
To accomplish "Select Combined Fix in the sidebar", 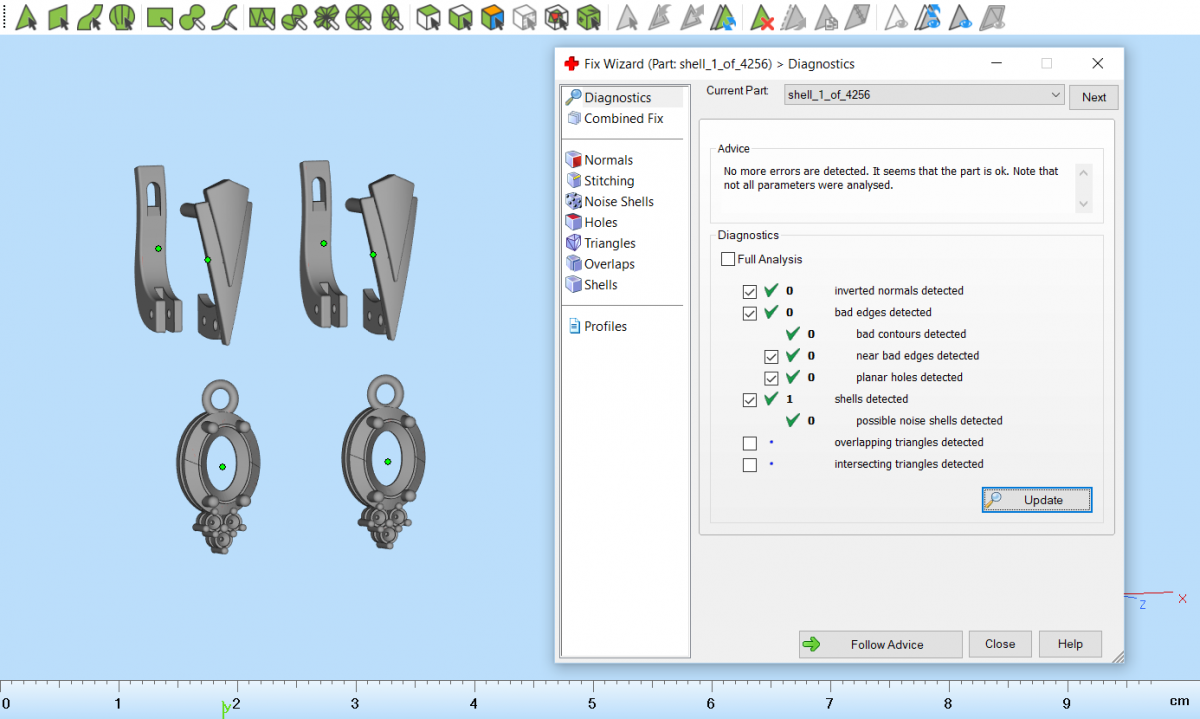I will [x=623, y=119].
